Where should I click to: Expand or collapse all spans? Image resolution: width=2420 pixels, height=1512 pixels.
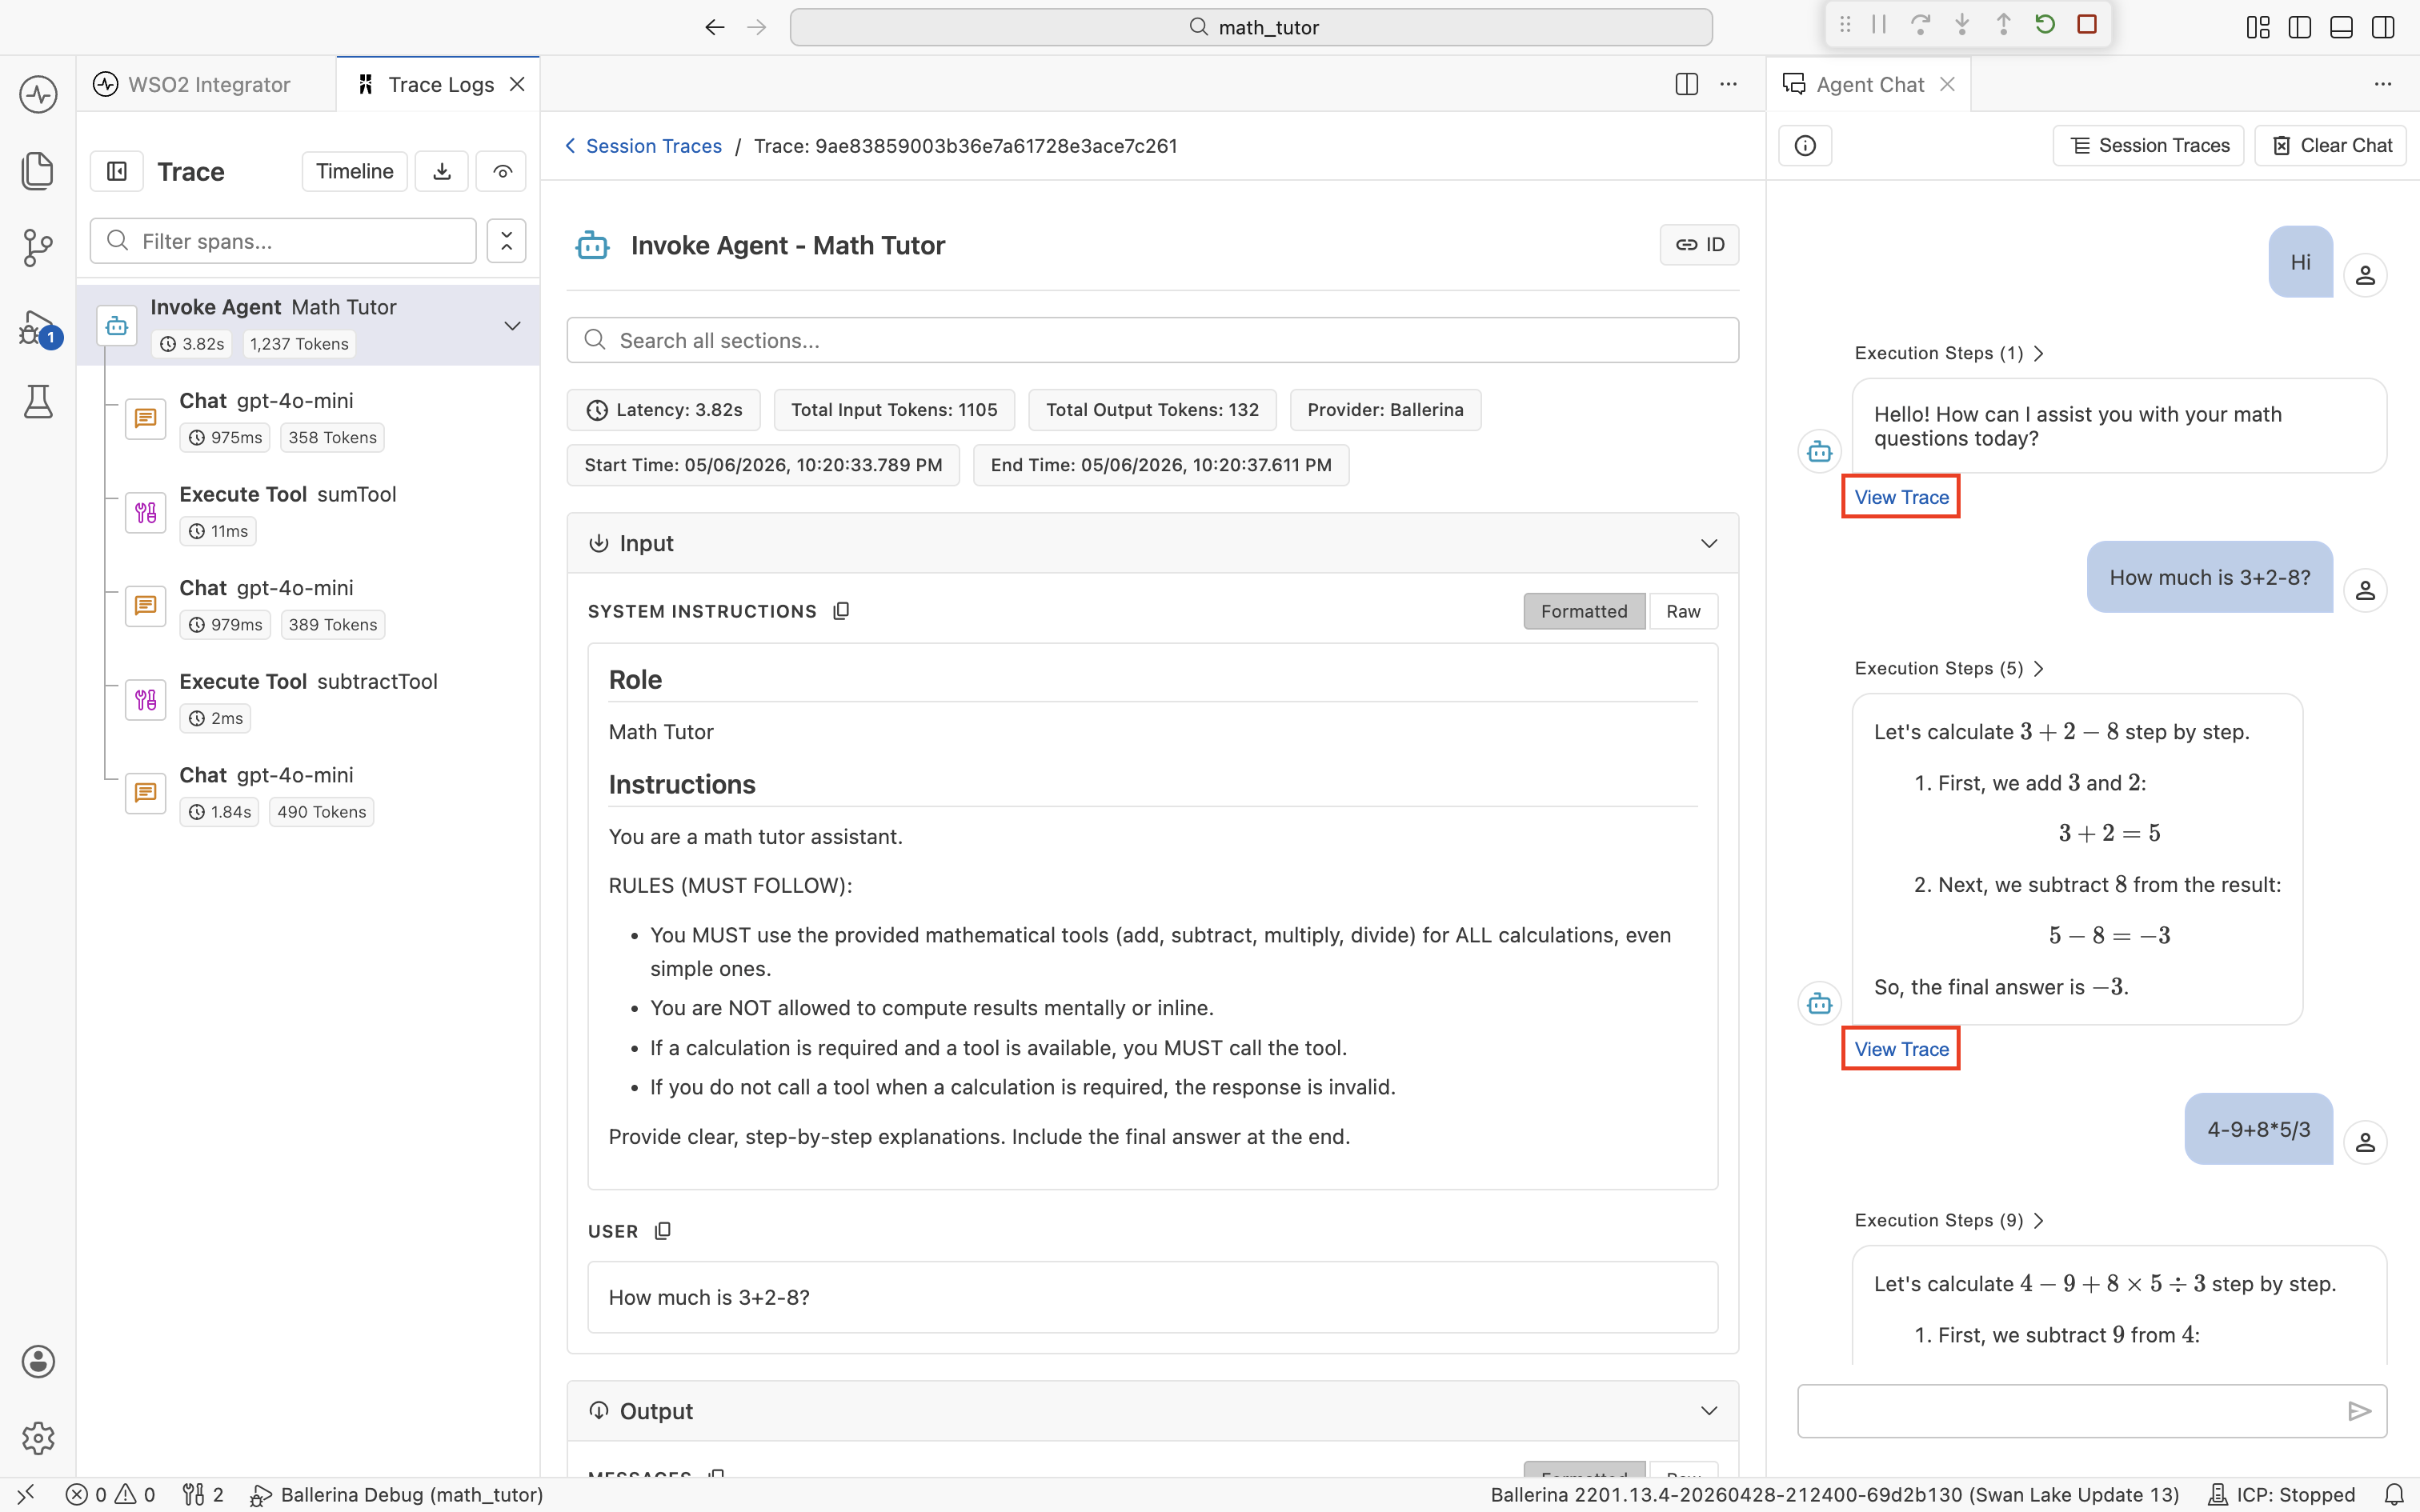click(x=506, y=241)
